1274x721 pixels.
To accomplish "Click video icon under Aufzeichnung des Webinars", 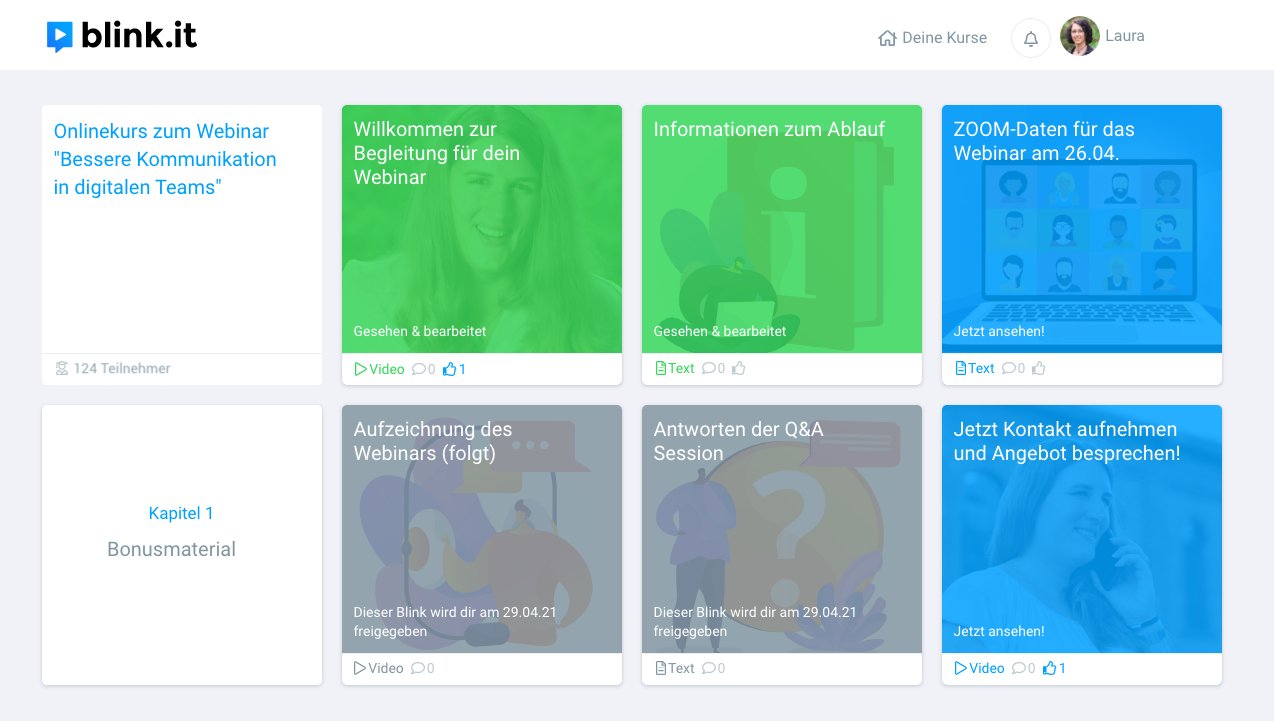I will tap(361, 669).
